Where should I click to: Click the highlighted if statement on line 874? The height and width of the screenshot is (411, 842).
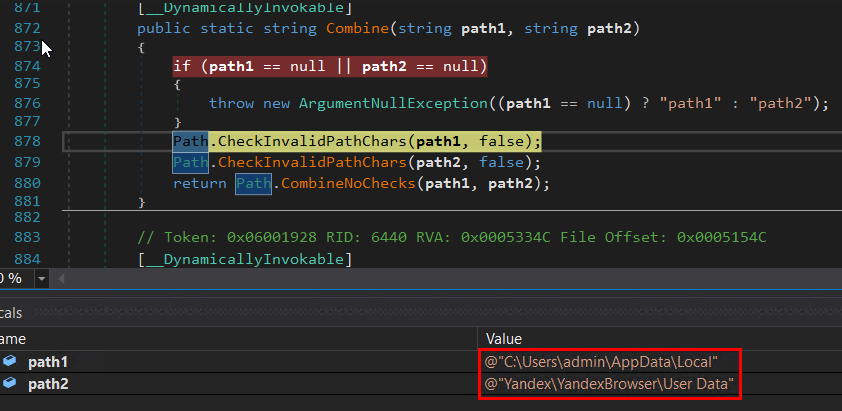point(329,66)
